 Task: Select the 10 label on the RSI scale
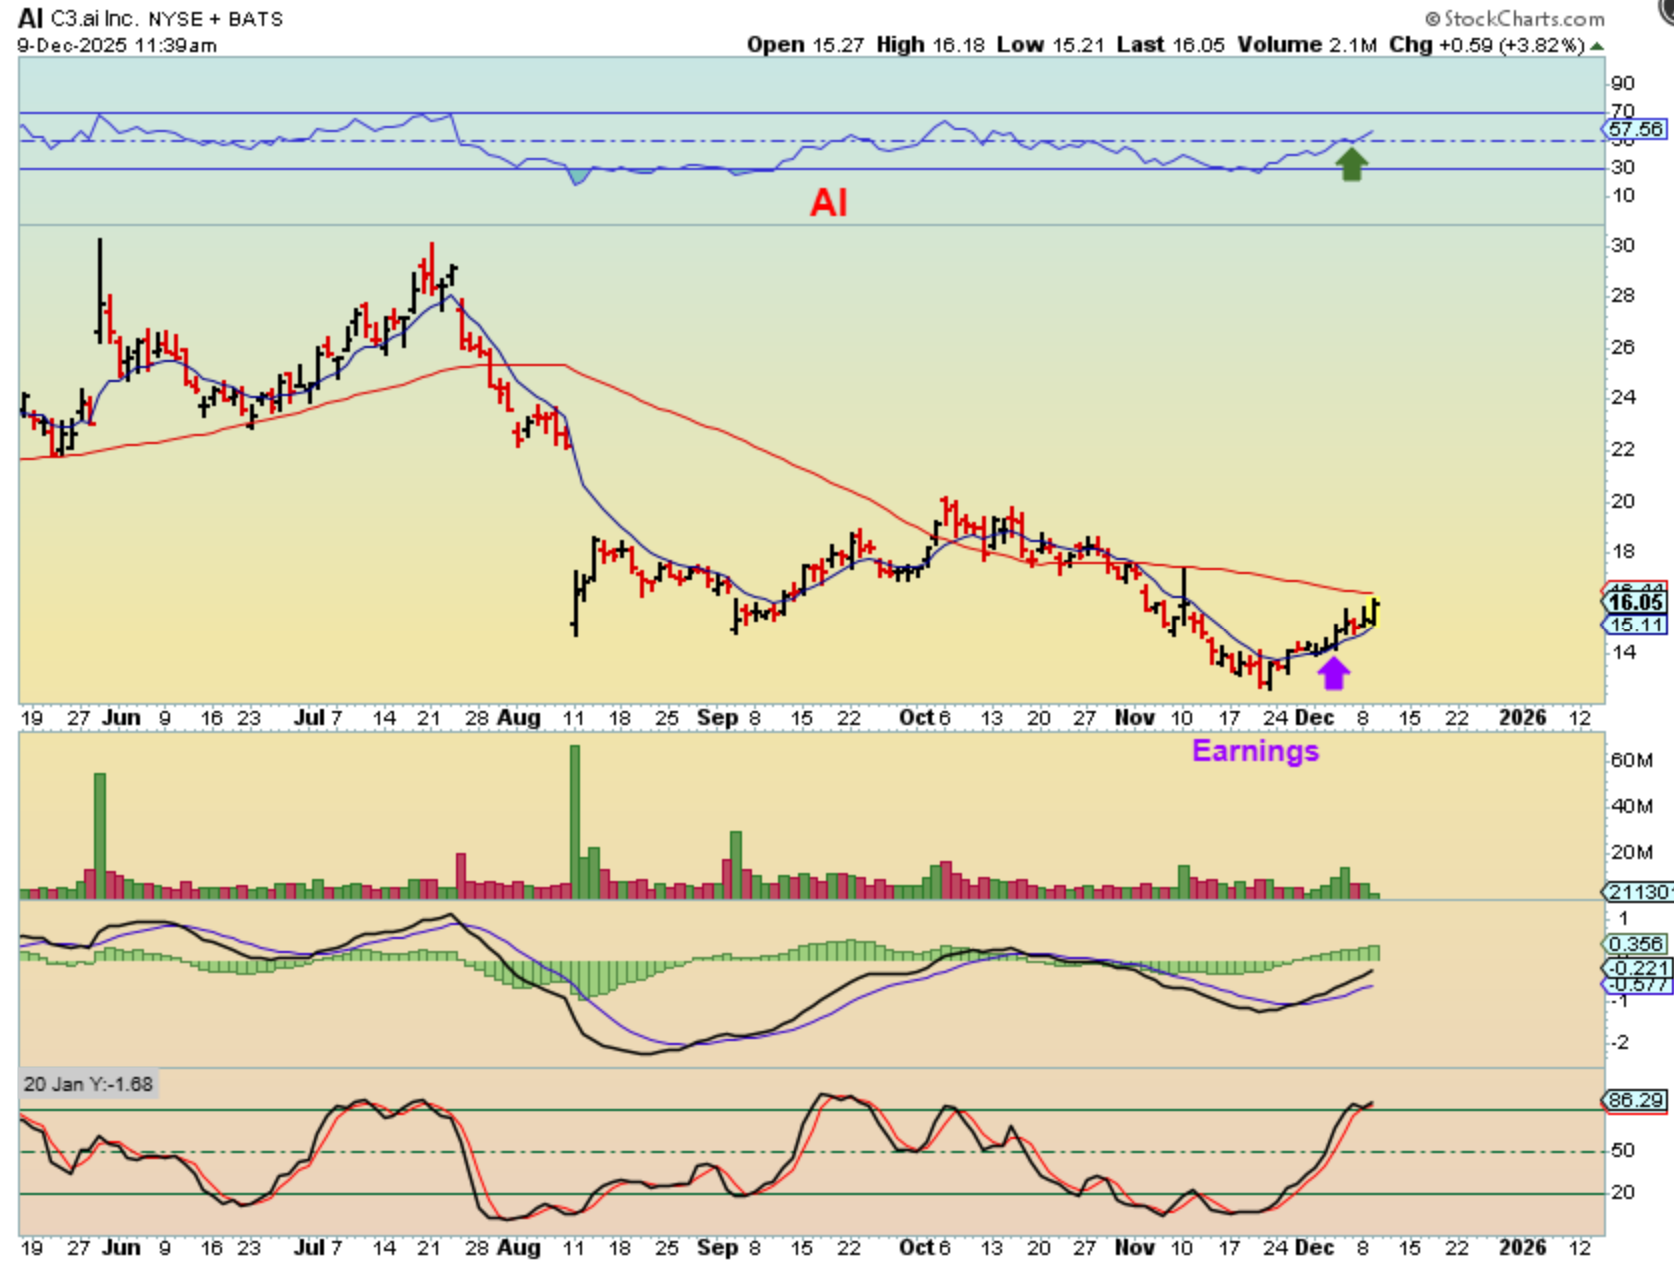point(1623,195)
